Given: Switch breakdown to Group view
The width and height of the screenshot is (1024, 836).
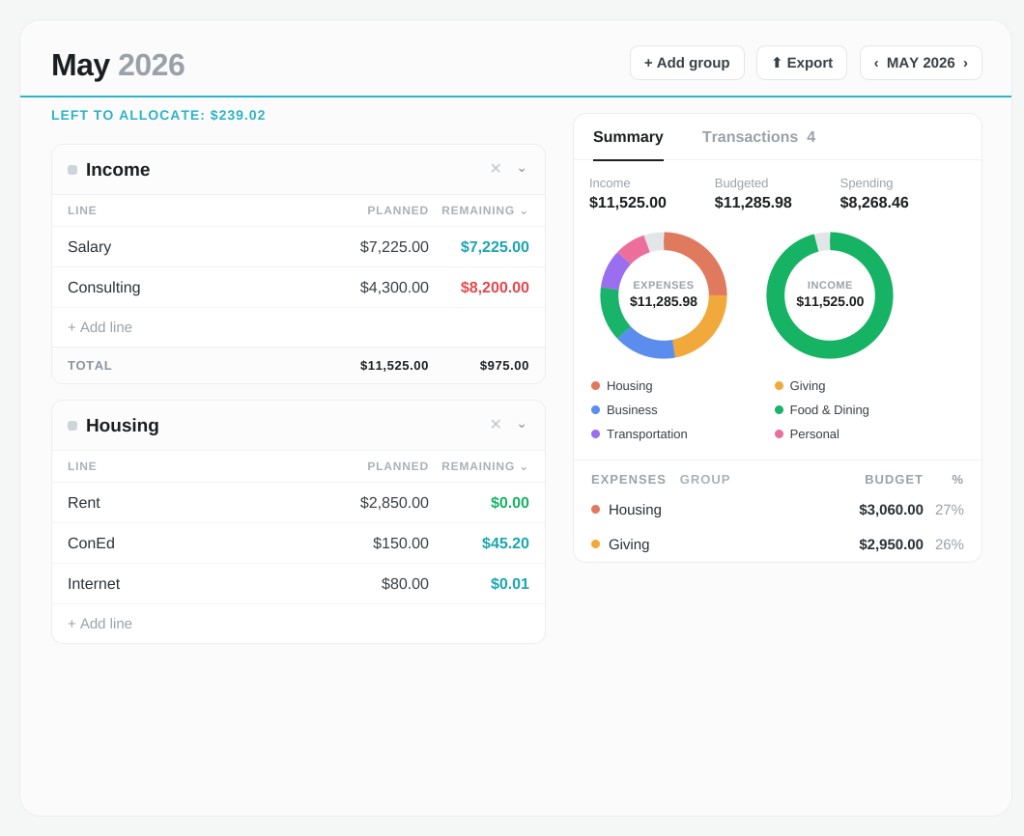Looking at the screenshot, I should click(705, 479).
